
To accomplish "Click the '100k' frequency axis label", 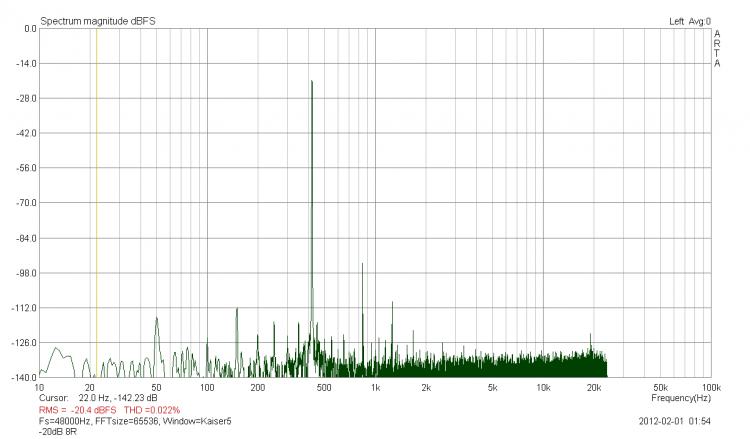I will point(711,387).
